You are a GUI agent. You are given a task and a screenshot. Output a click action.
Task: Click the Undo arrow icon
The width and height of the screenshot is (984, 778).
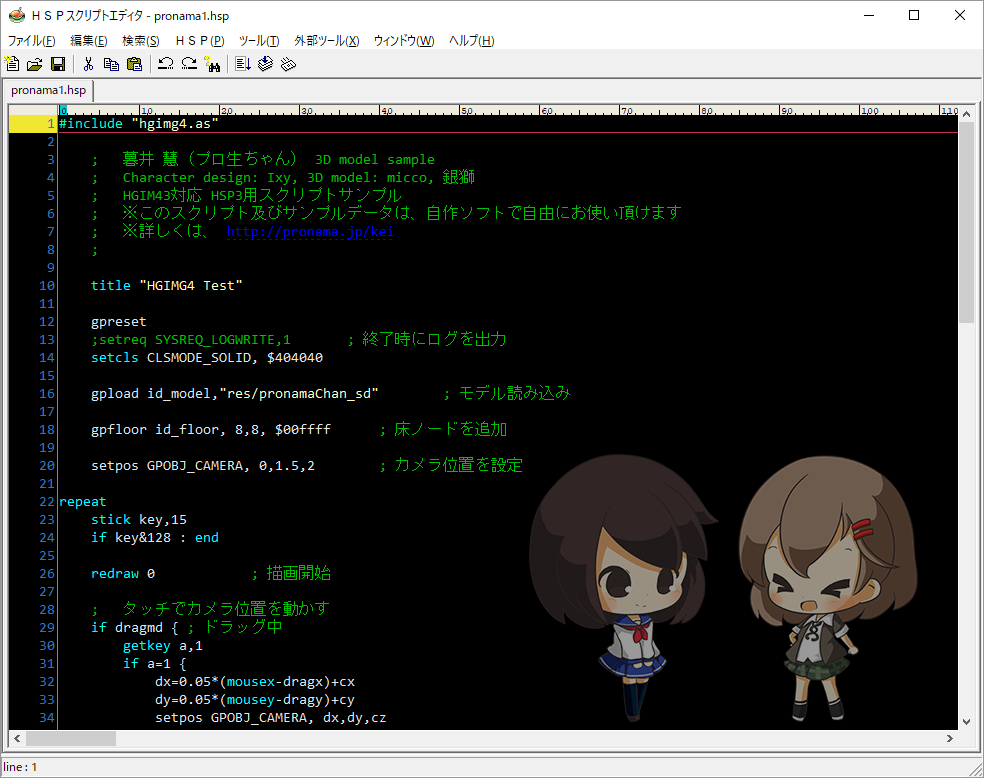pyautogui.click(x=165, y=64)
